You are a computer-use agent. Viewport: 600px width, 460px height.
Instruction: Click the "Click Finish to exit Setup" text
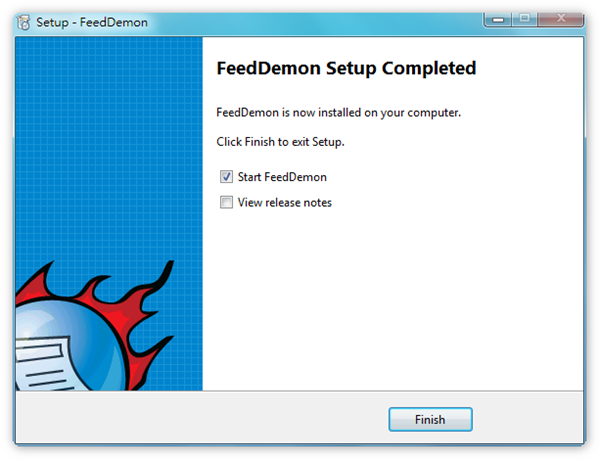point(280,142)
